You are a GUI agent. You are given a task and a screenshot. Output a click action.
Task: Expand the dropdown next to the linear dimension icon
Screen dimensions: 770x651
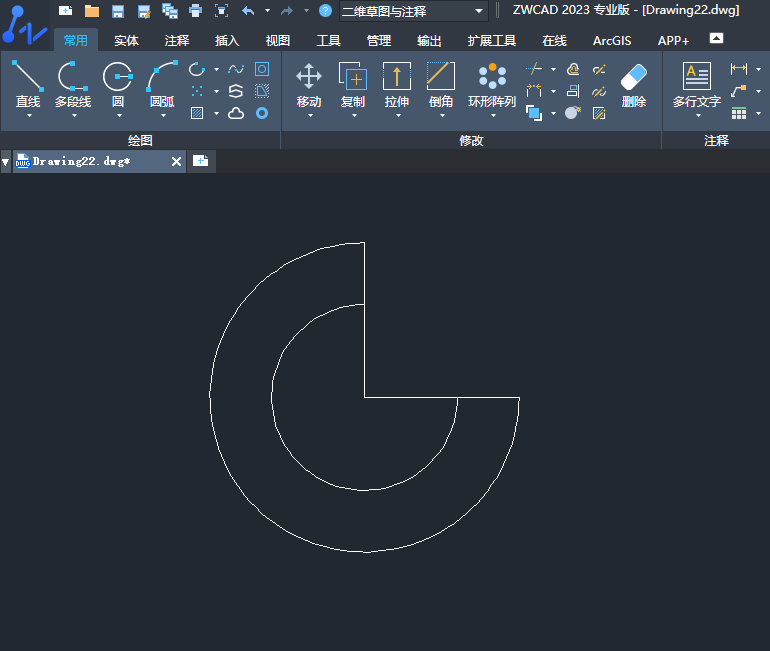point(758,69)
